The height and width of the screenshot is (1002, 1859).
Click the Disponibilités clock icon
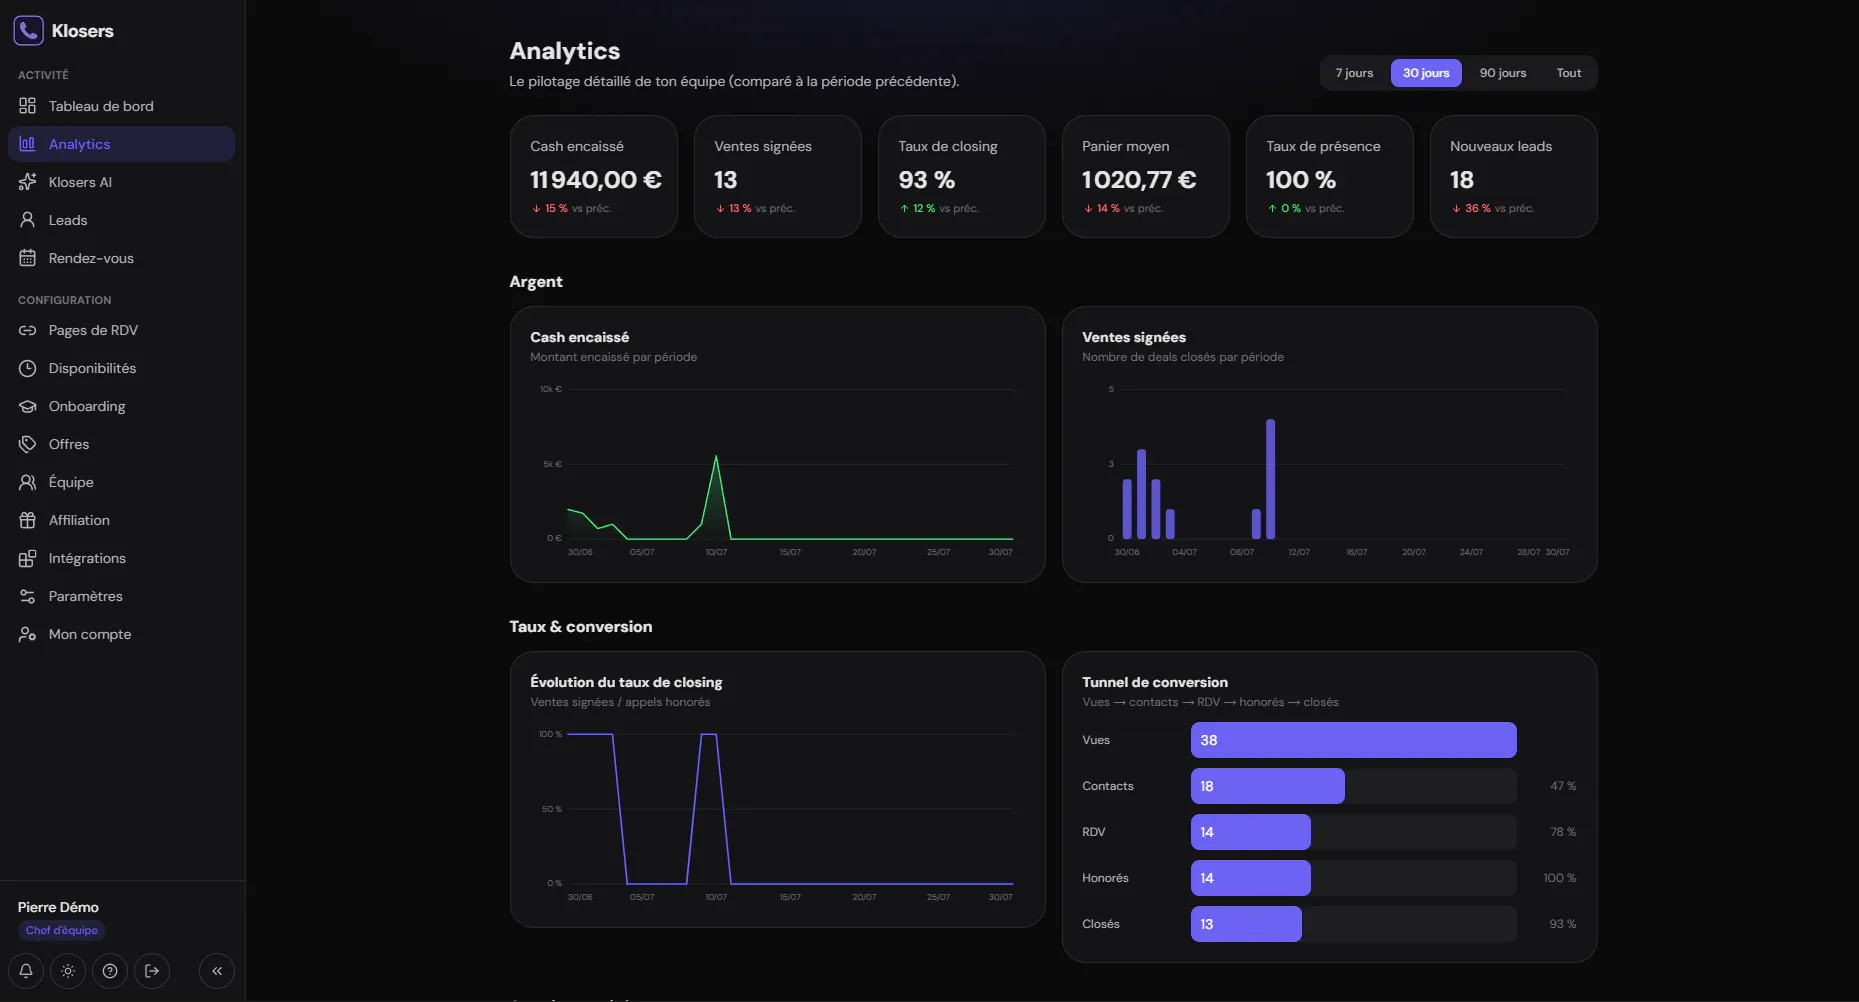(x=28, y=368)
